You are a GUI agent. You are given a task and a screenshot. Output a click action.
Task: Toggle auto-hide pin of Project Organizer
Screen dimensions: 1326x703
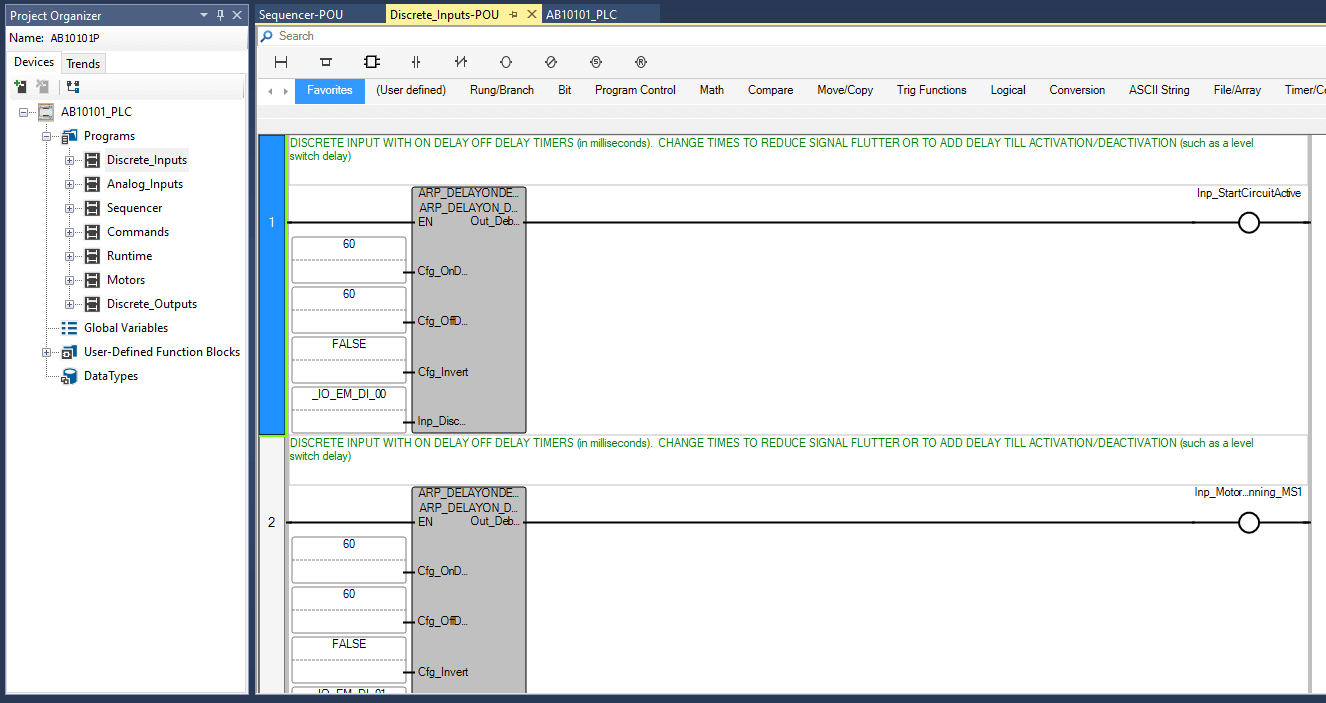220,15
